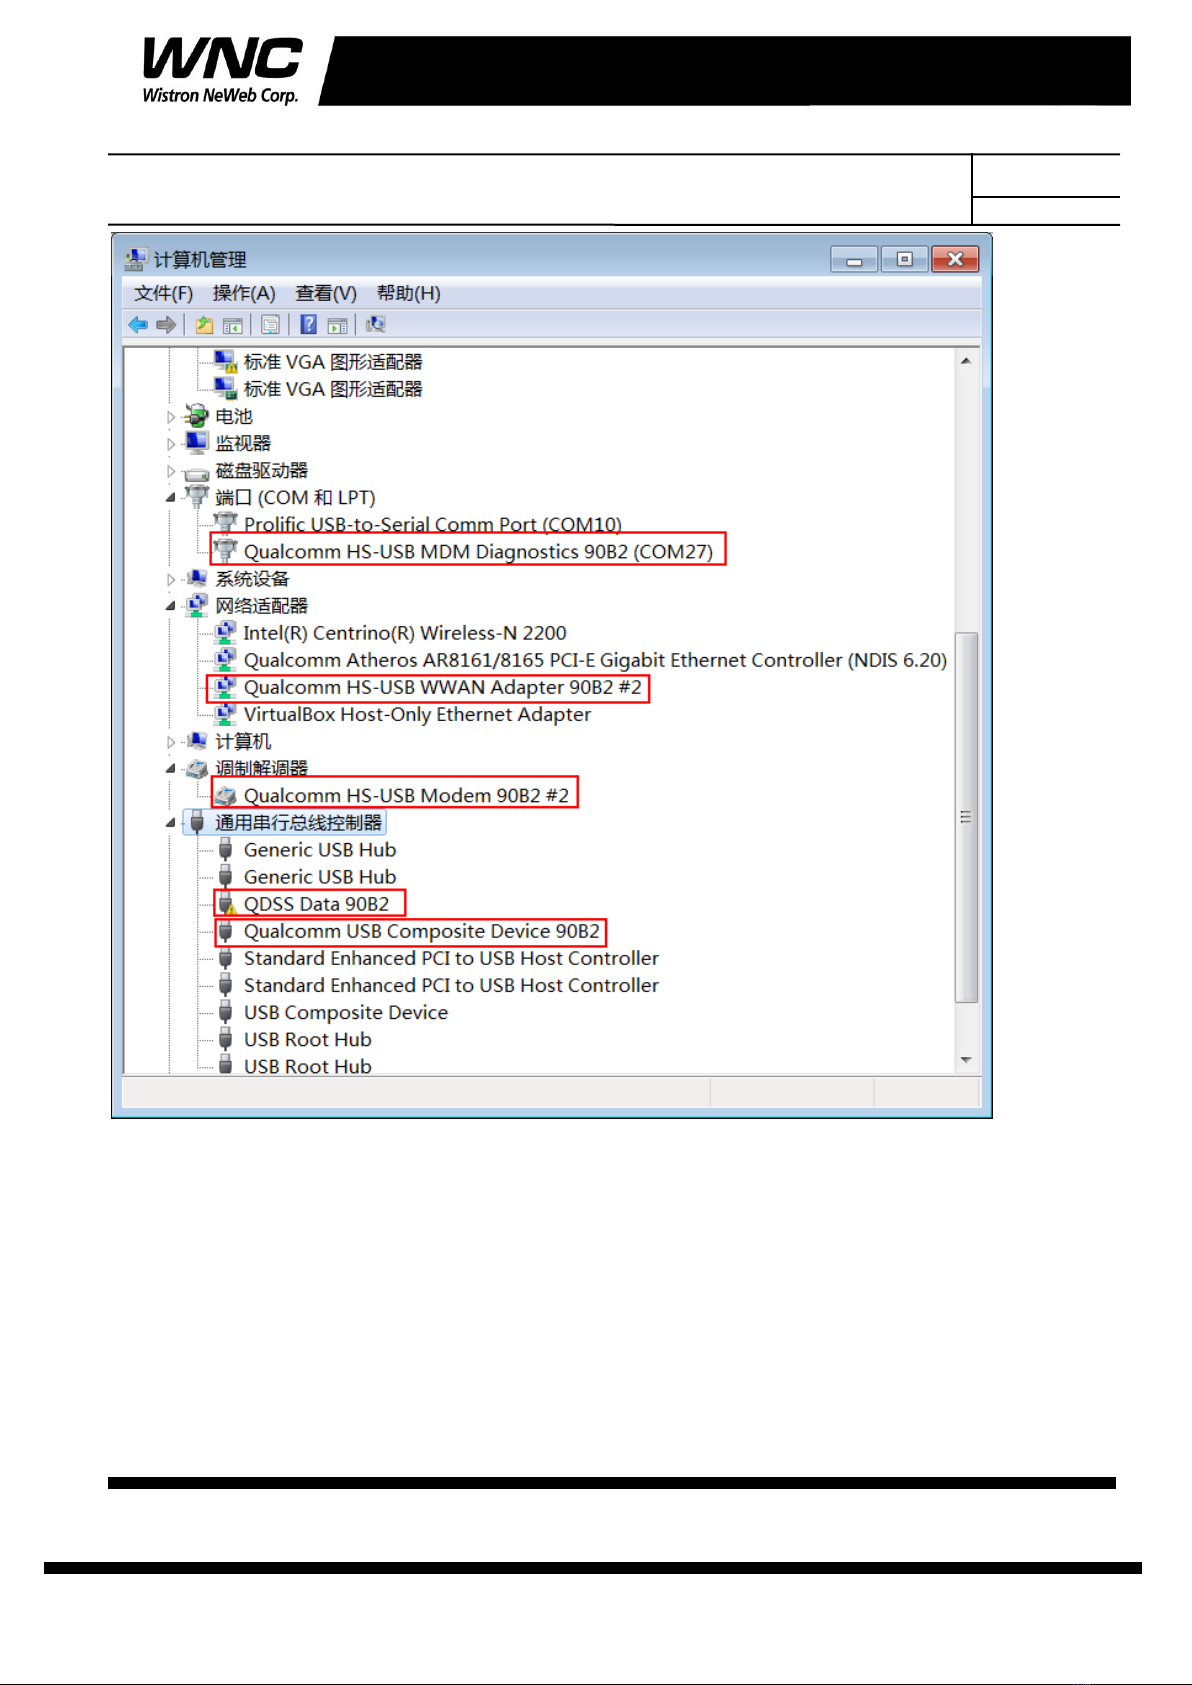Minimize the 计算机管理 window
Image resolution: width=1192 pixels, height=1685 pixels.
coord(854,260)
